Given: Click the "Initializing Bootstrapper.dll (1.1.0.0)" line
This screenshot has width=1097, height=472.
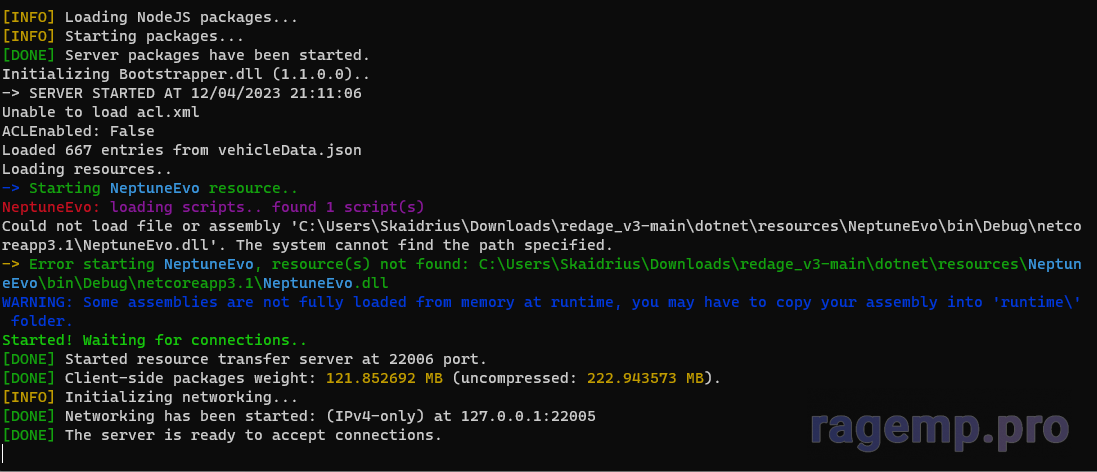Looking at the screenshot, I should pos(185,74).
